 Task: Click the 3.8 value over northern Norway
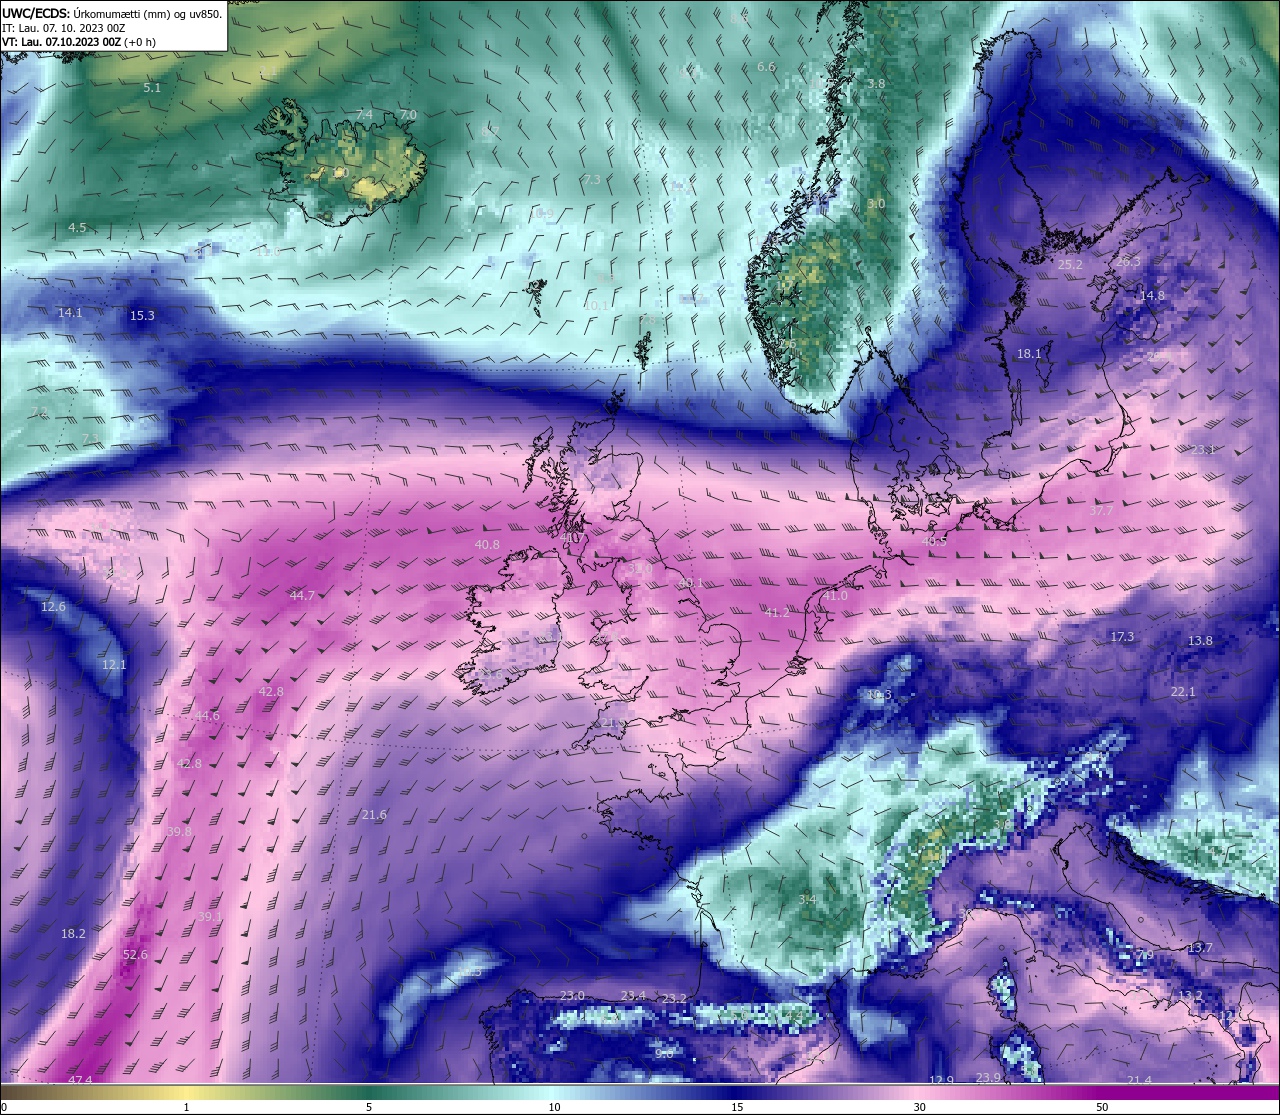876,84
